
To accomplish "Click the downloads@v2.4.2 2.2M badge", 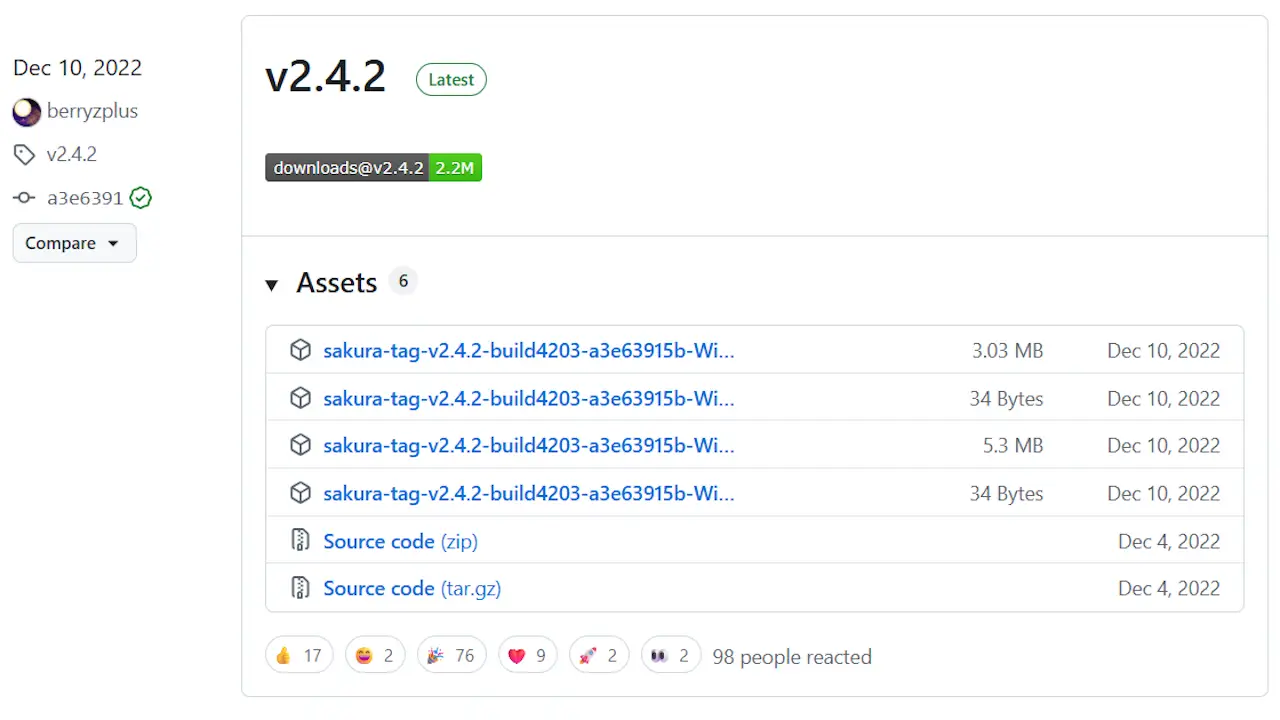I will (x=373, y=168).
